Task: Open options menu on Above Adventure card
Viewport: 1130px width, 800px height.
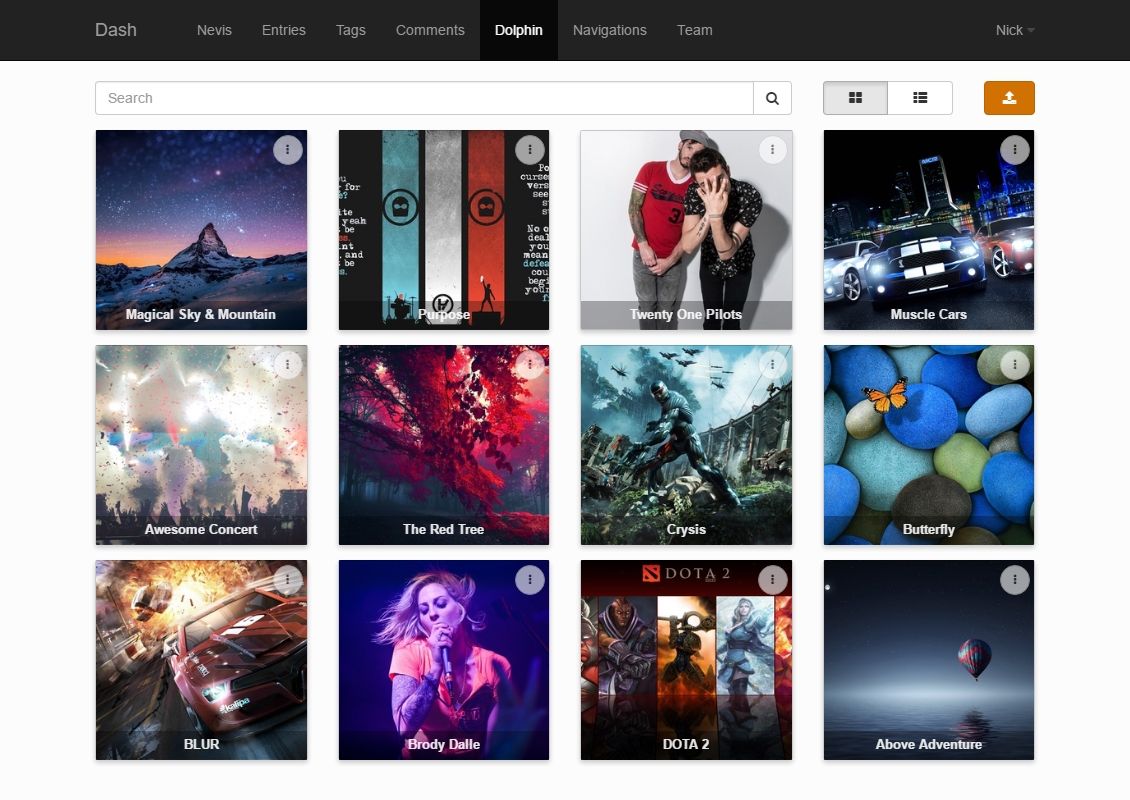Action: pos(1015,579)
